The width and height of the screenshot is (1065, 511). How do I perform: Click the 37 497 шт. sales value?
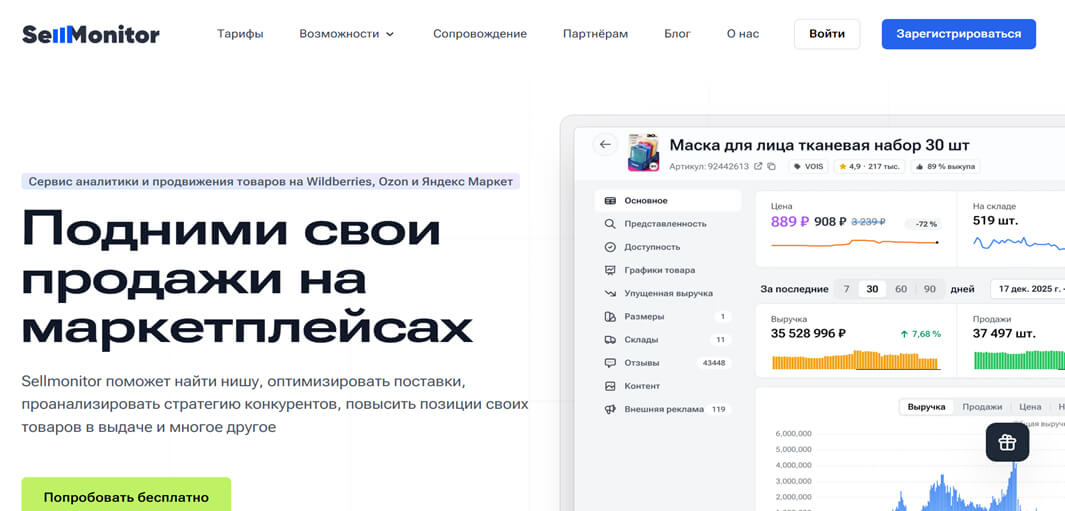[1004, 334]
